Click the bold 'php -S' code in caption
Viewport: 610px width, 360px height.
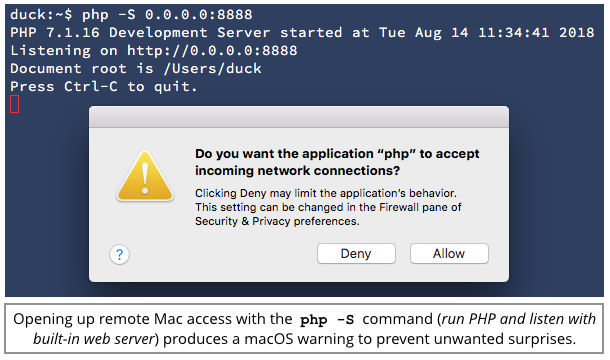pyautogui.click(x=327, y=320)
